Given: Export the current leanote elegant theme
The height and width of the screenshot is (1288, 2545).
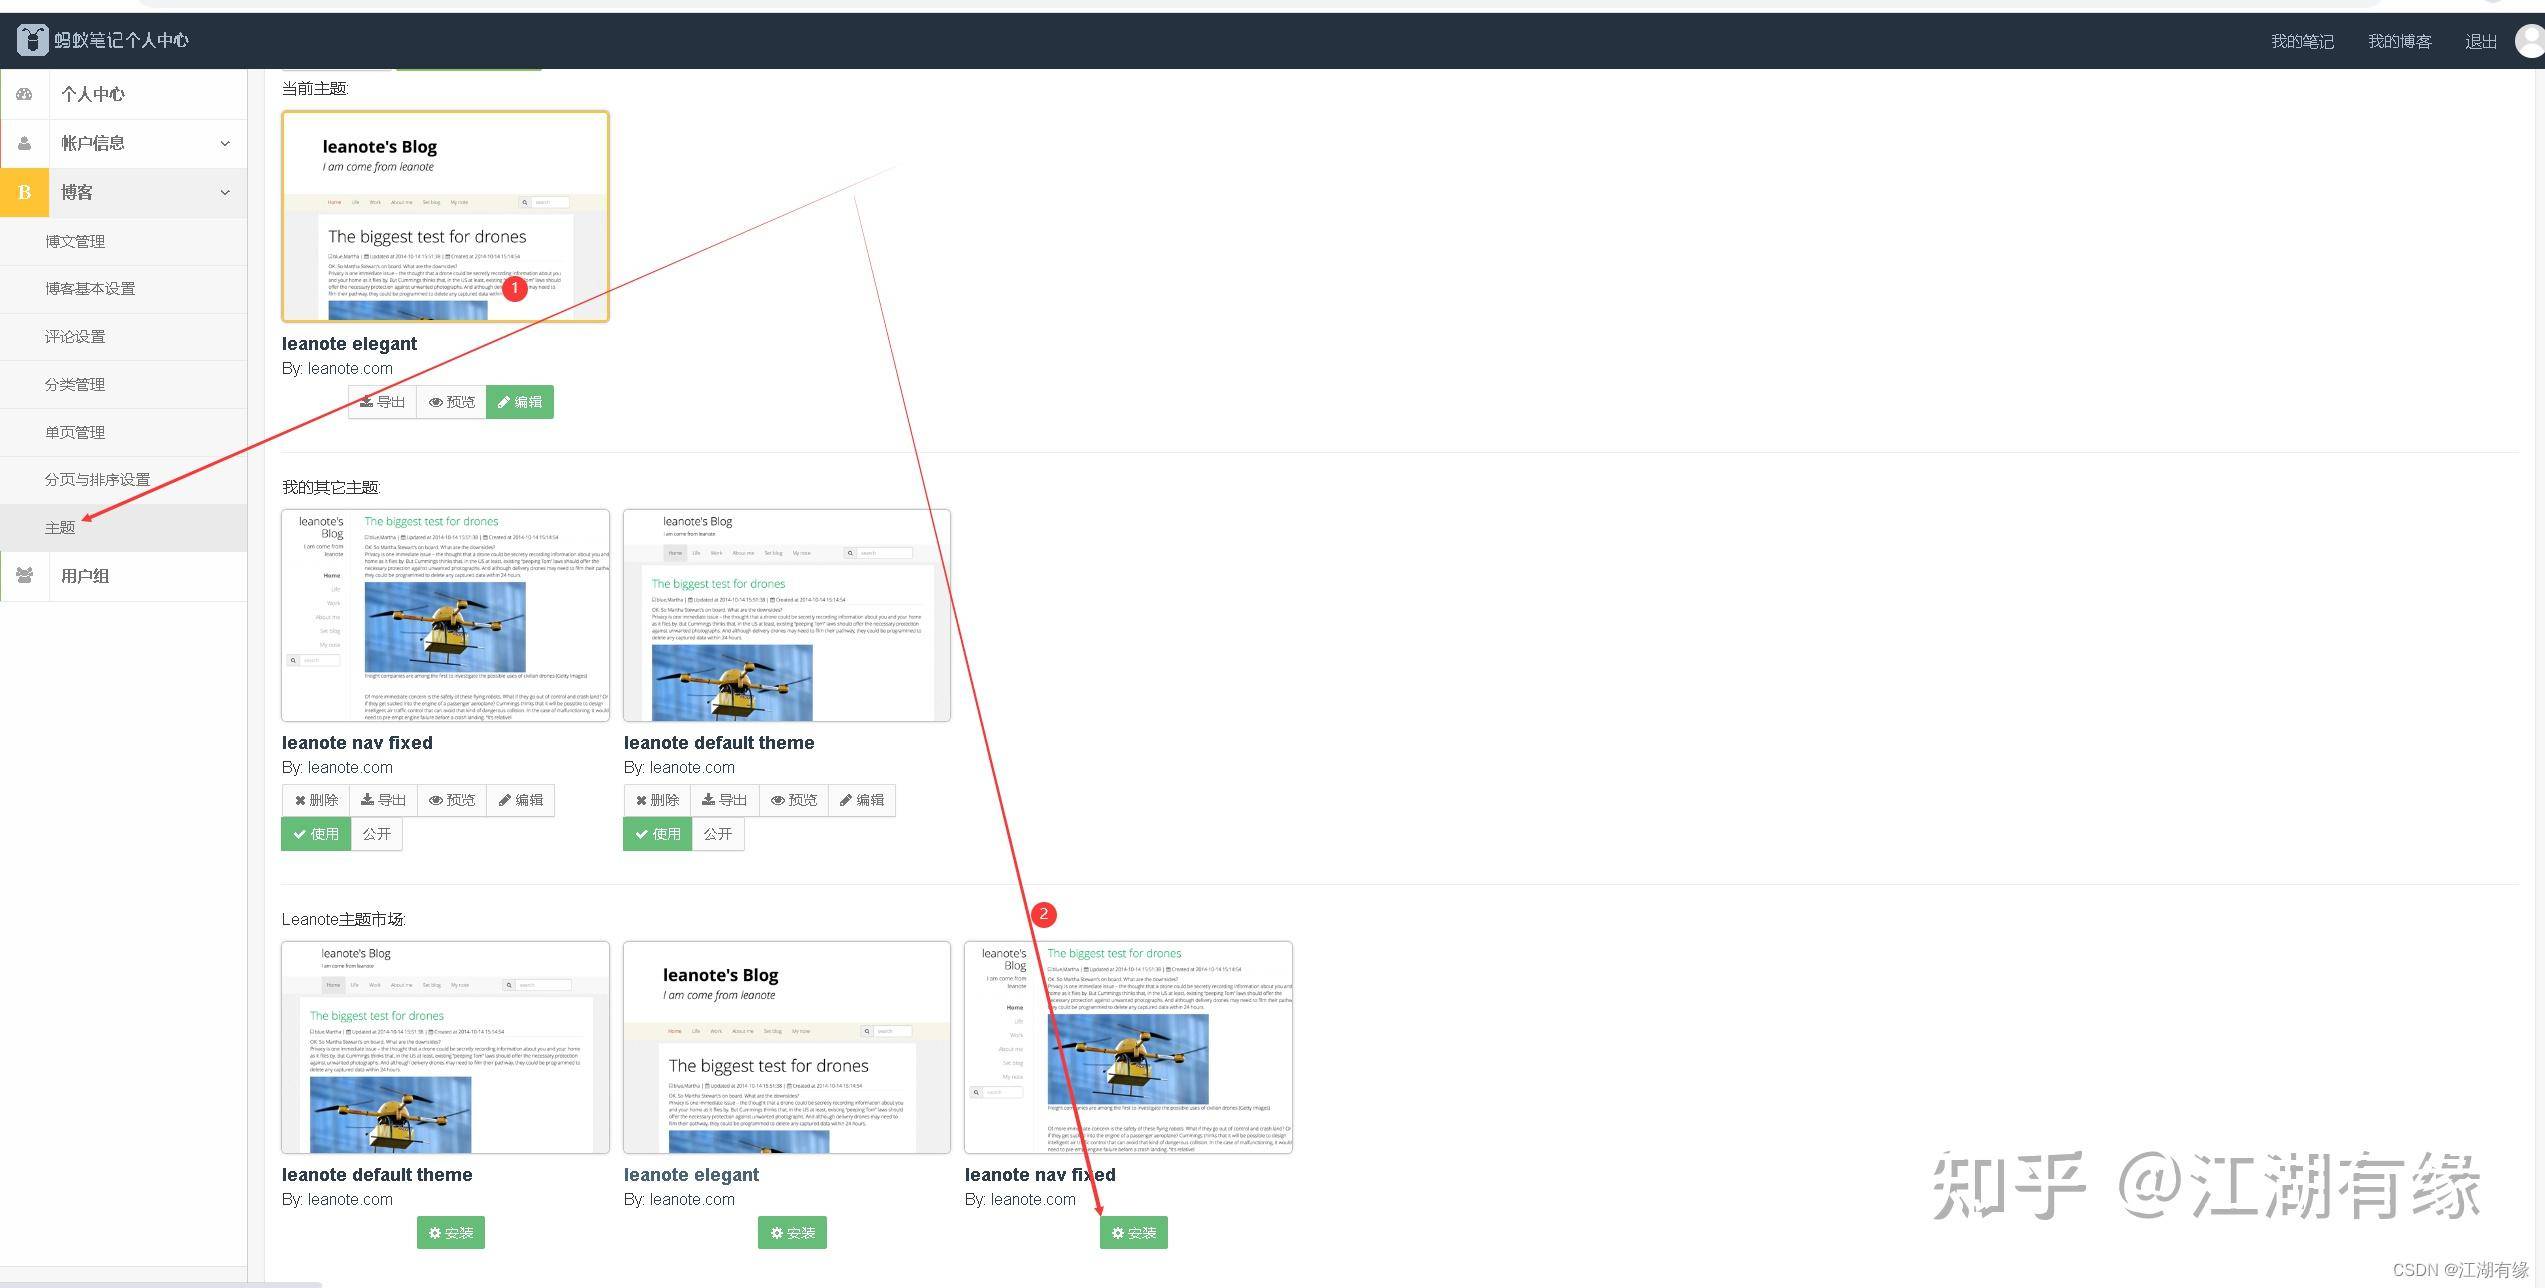Looking at the screenshot, I should [x=382, y=402].
